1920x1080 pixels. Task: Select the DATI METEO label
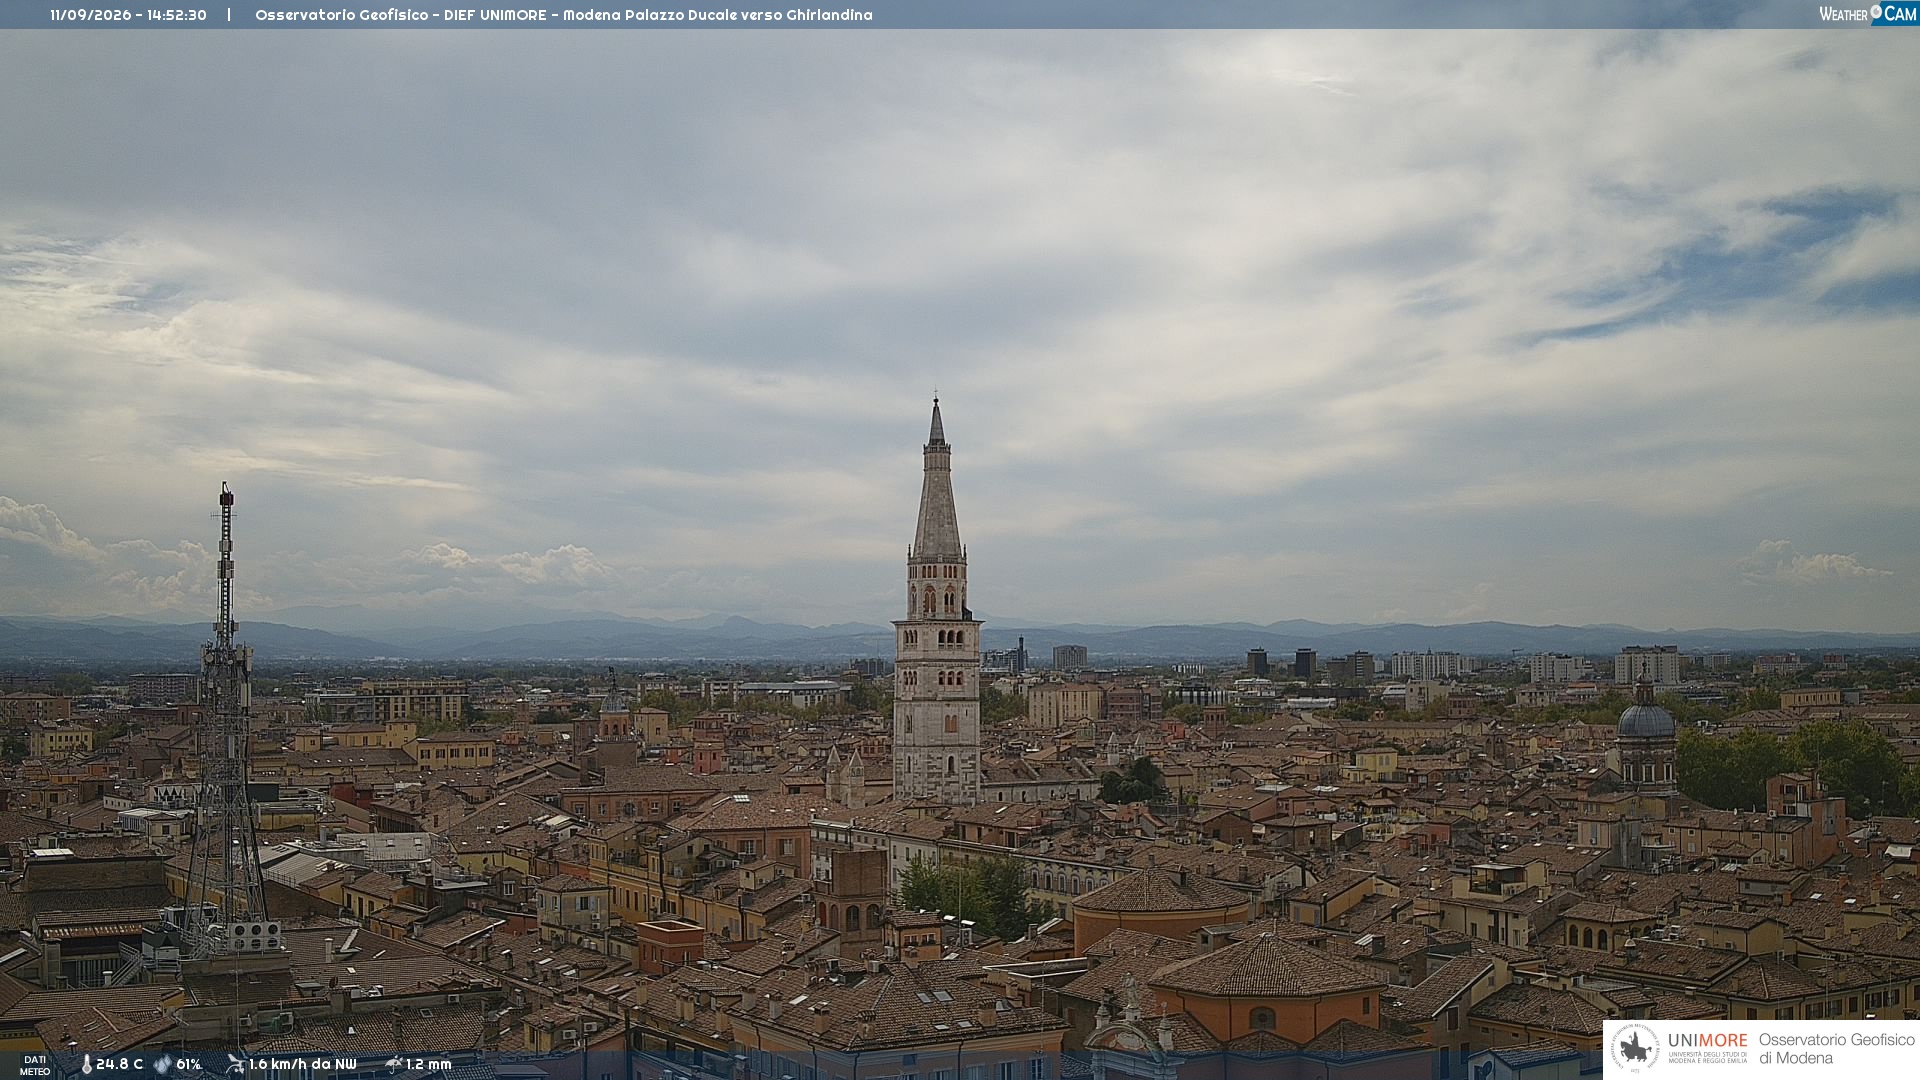coord(35,1065)
